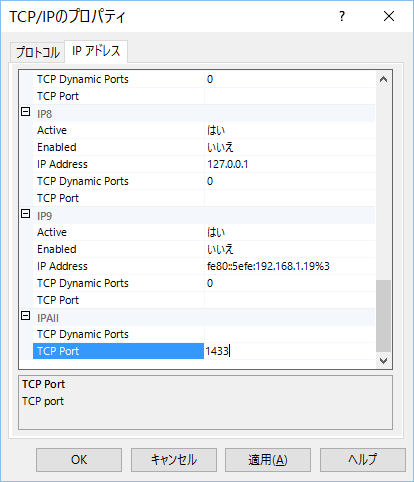The width and height of the screenshot is (414, 482).
Task: Switch to the プロトコル tab
Action: click(37, 53)
